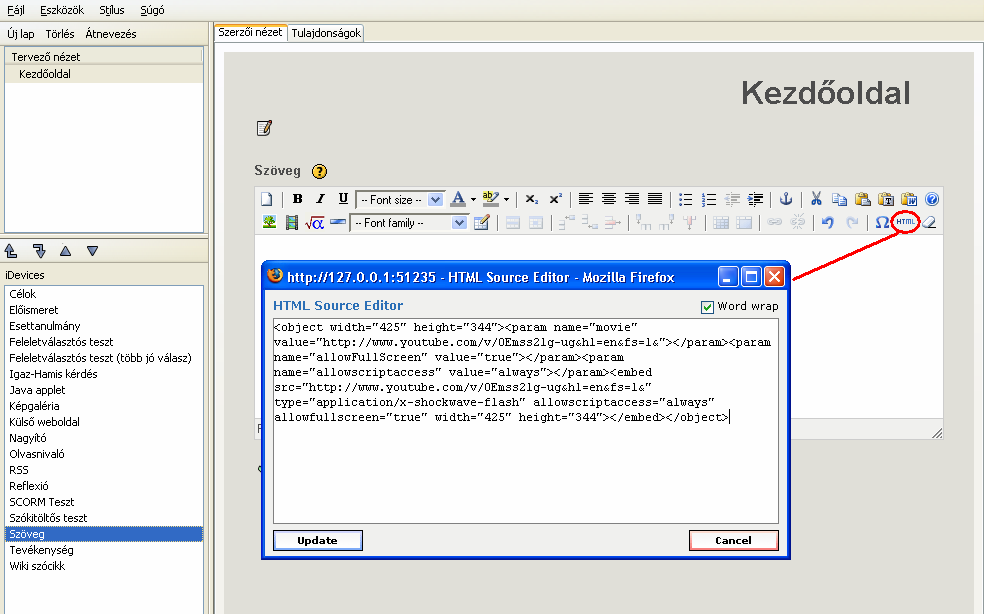Screen dimensions: 984x614
Task: Click Átnevezés to rename page
Action: [x=111, y=34]
